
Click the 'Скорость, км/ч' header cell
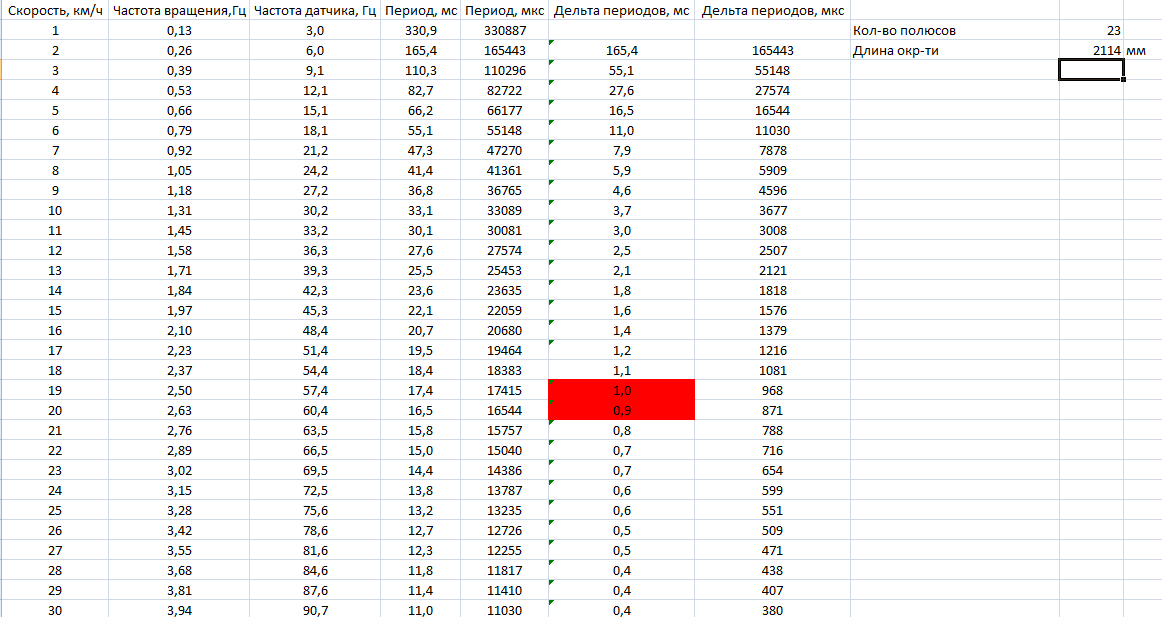click(x=54, y=11)
